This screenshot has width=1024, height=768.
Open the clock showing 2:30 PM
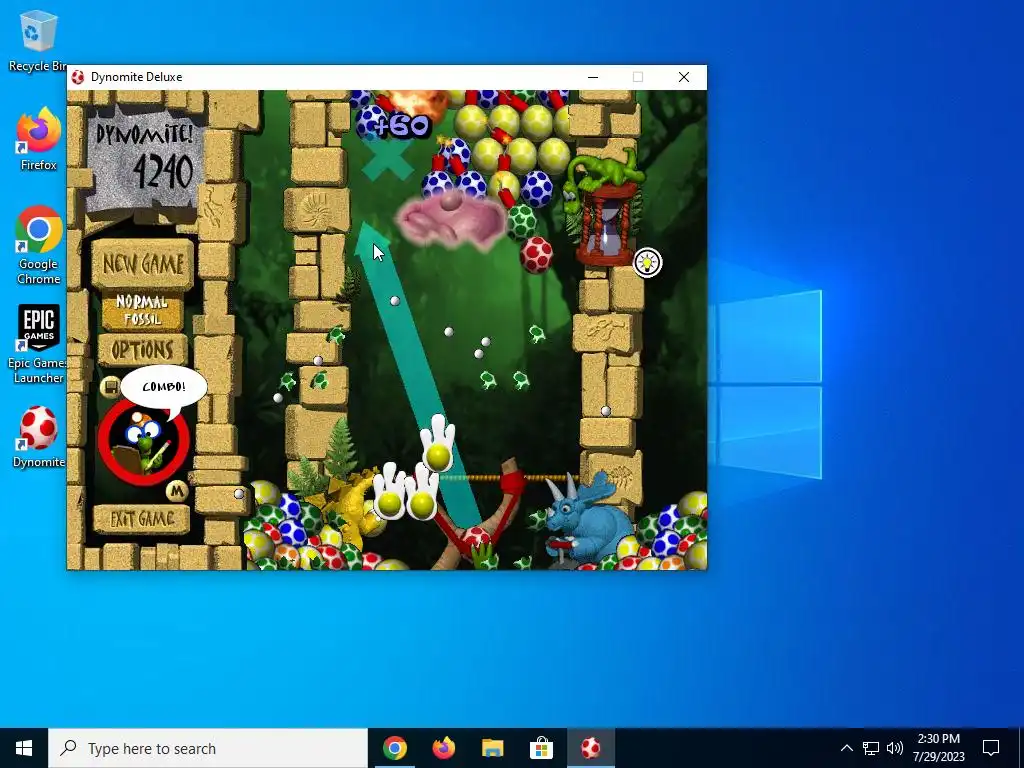(938, 748)
